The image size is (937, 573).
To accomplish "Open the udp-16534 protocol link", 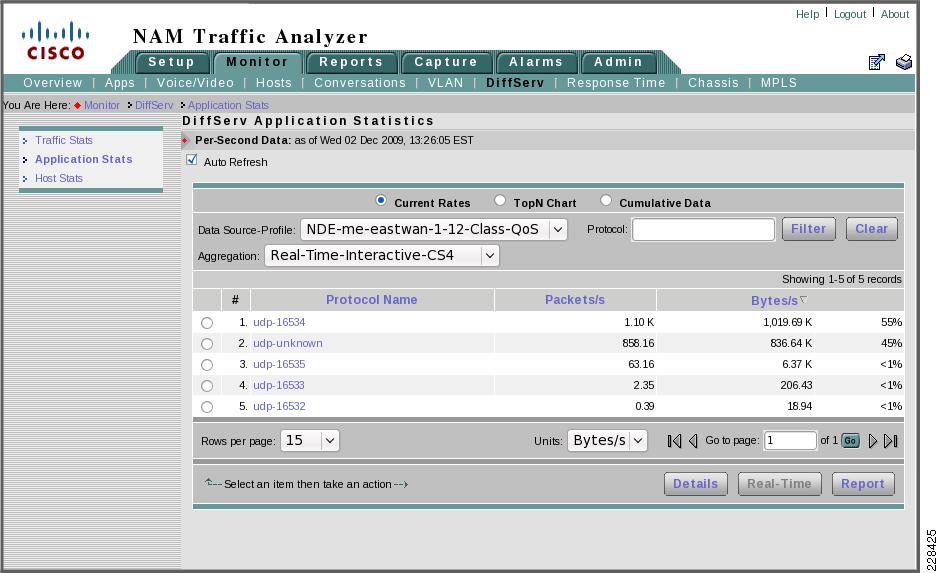I will click(x=279, y=323).
